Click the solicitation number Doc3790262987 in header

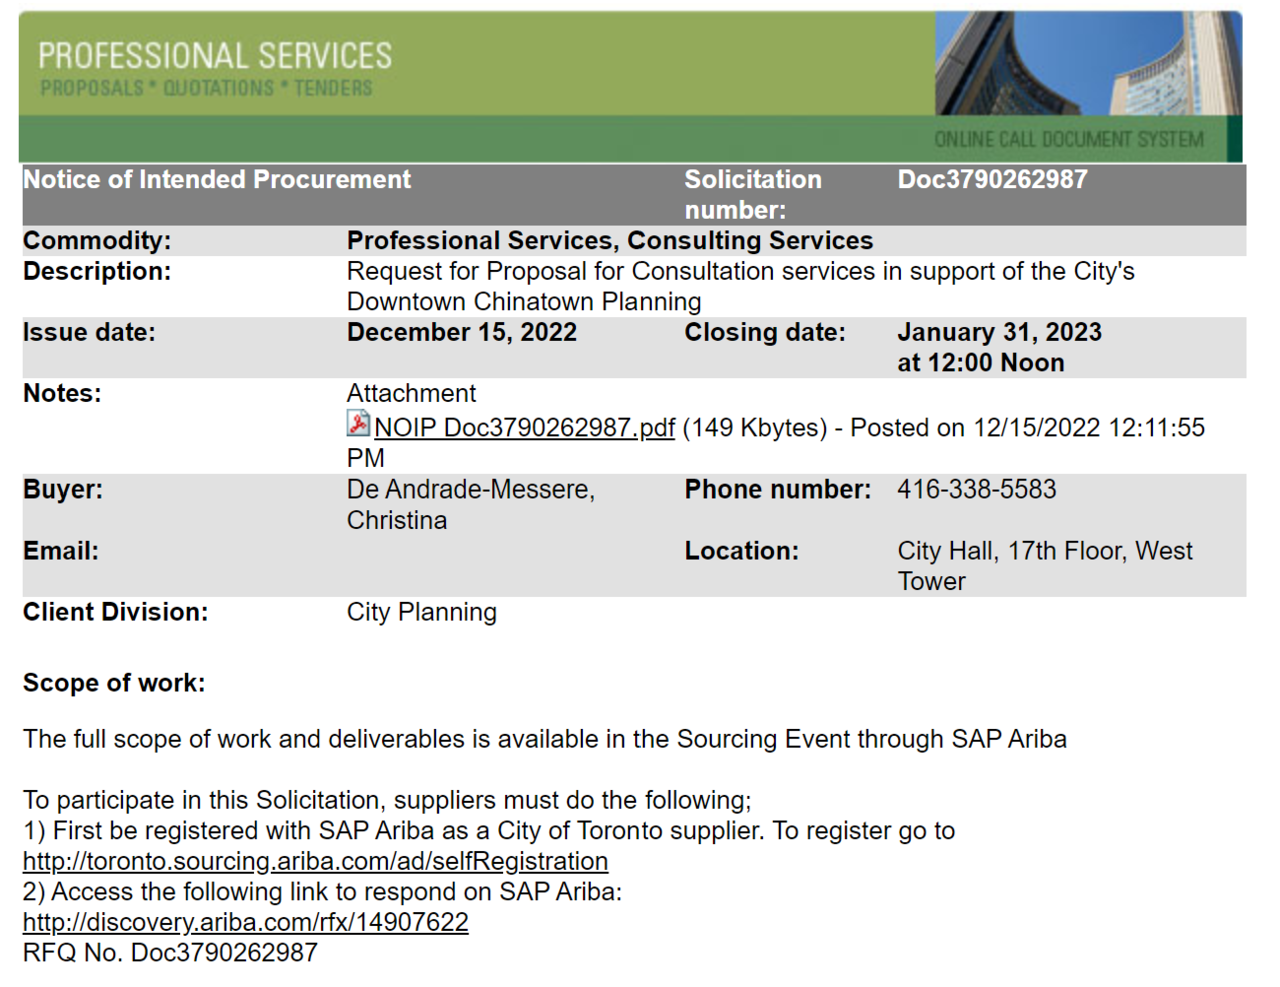[992, 180]
